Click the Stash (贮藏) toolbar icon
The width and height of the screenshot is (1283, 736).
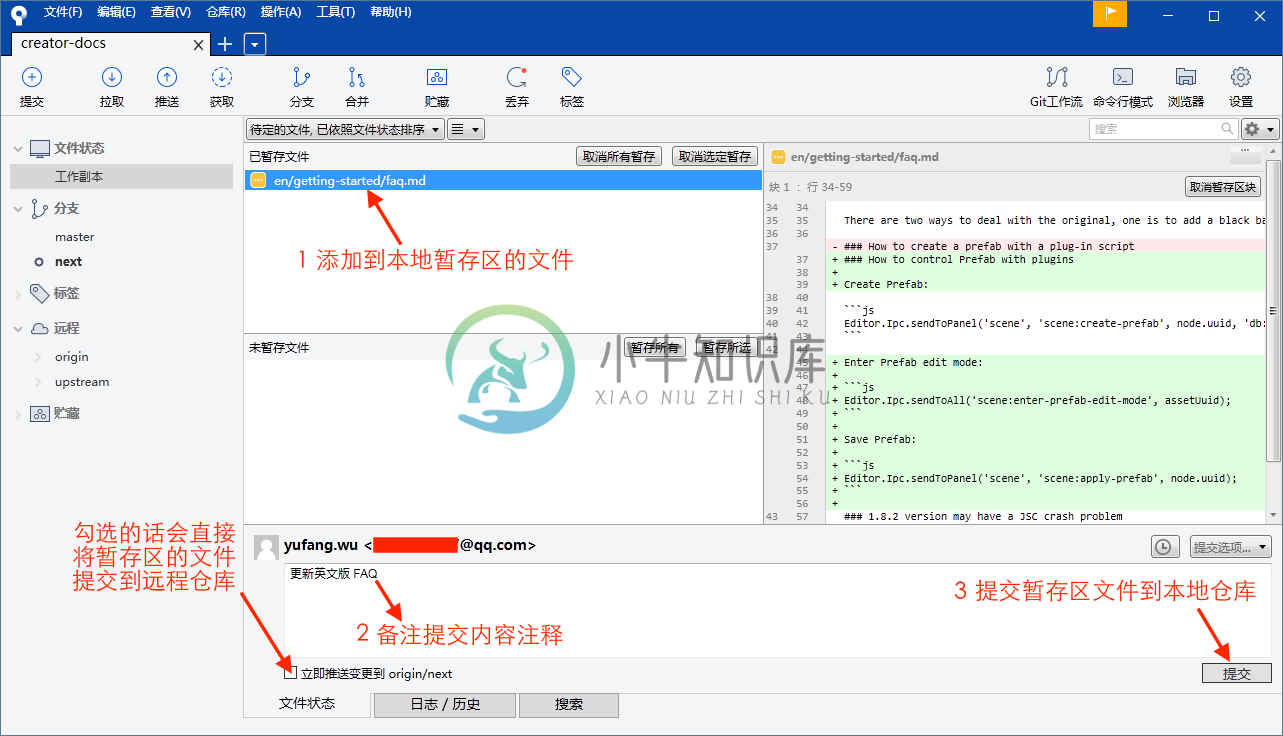click(x=436, y=78)
